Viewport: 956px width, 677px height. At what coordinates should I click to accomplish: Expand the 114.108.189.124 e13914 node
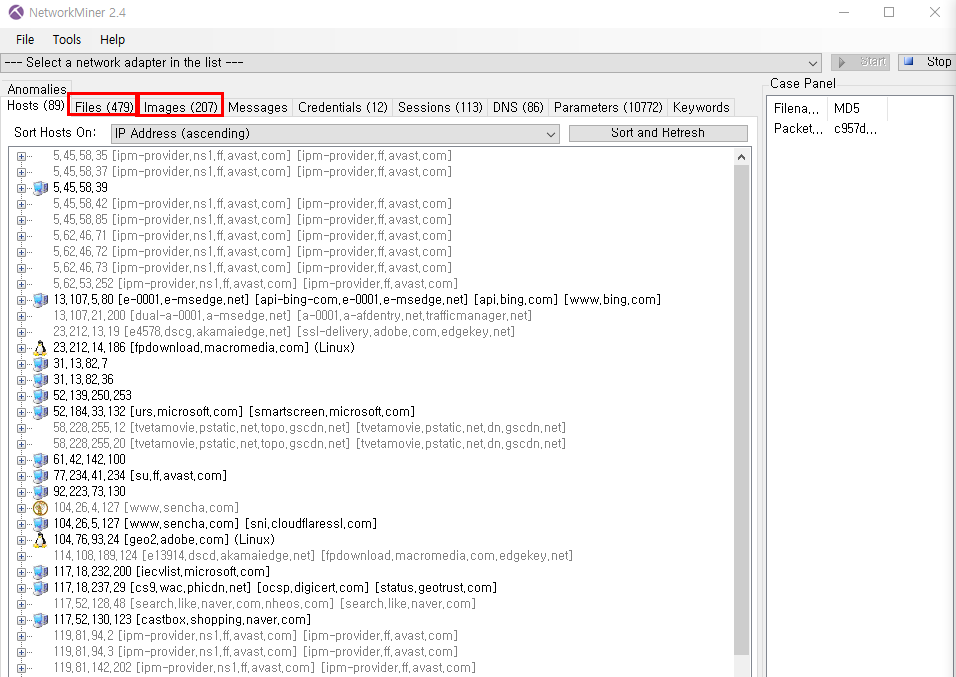click(x=21, y=556)
